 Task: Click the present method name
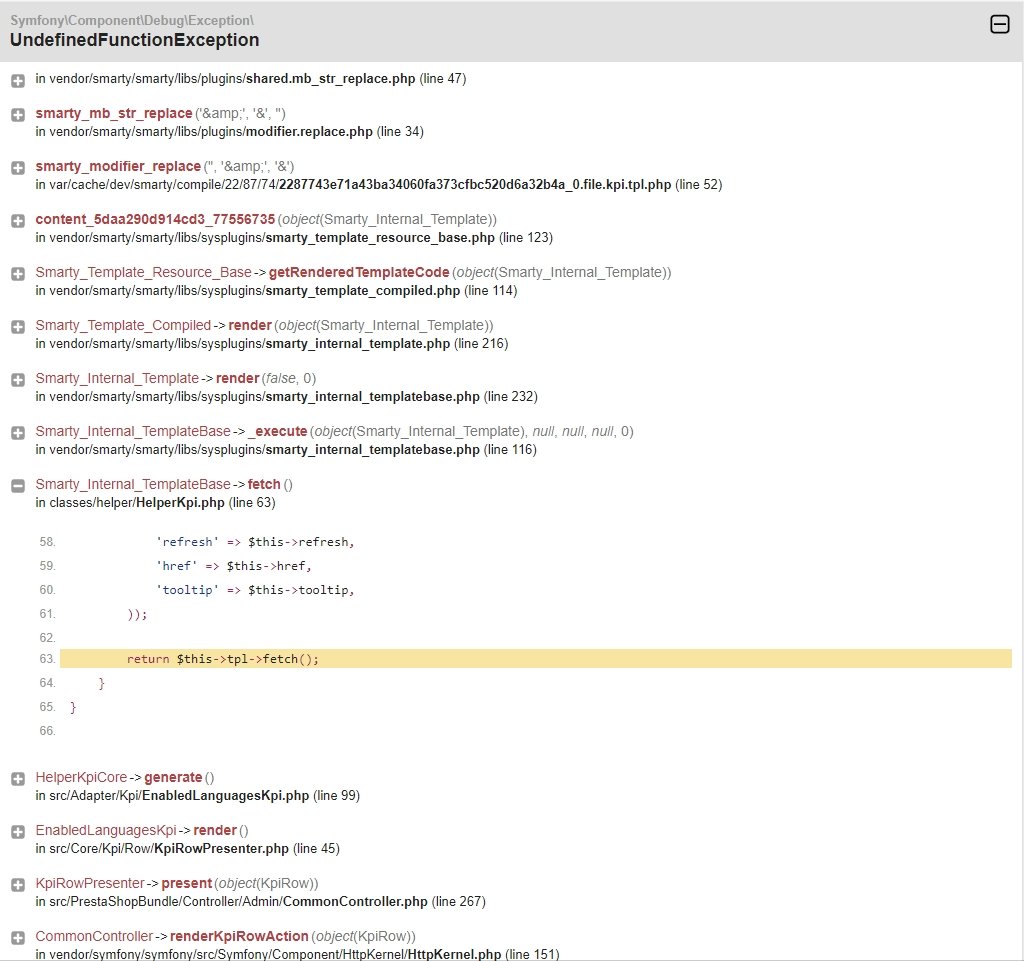[187, 883]
